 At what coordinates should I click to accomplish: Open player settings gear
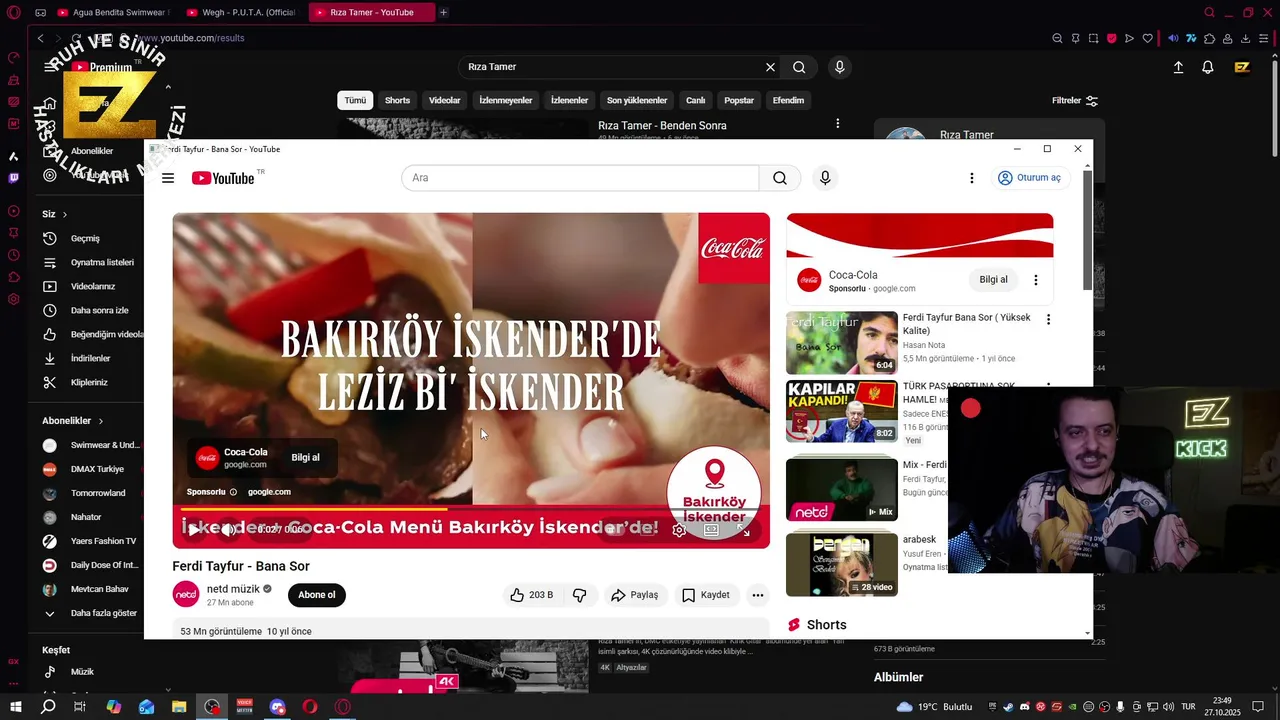(679, 531)
